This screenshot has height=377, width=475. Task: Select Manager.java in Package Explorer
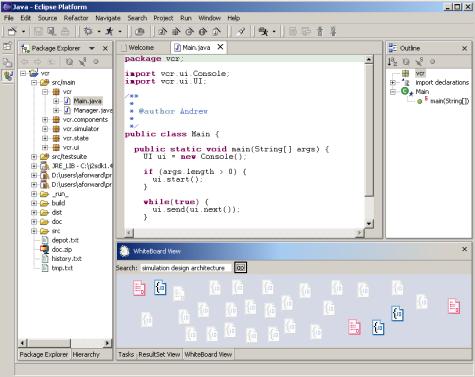tap(92, 110)
